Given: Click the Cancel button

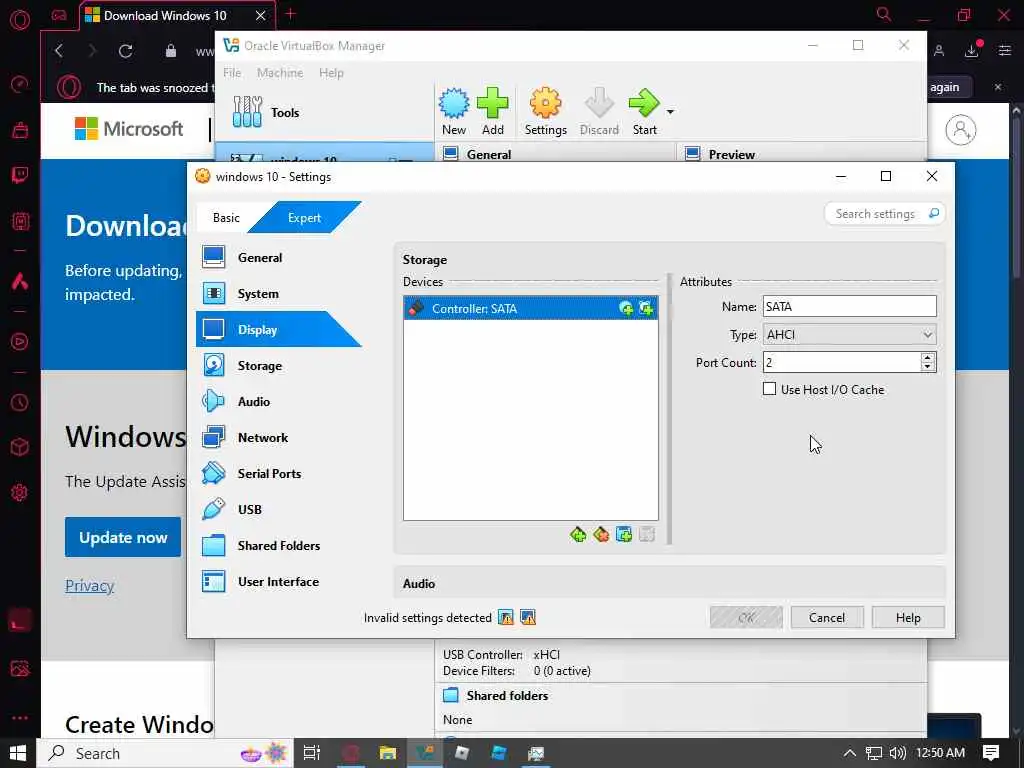Looking at the screenshot, I should tap(827, 618).
